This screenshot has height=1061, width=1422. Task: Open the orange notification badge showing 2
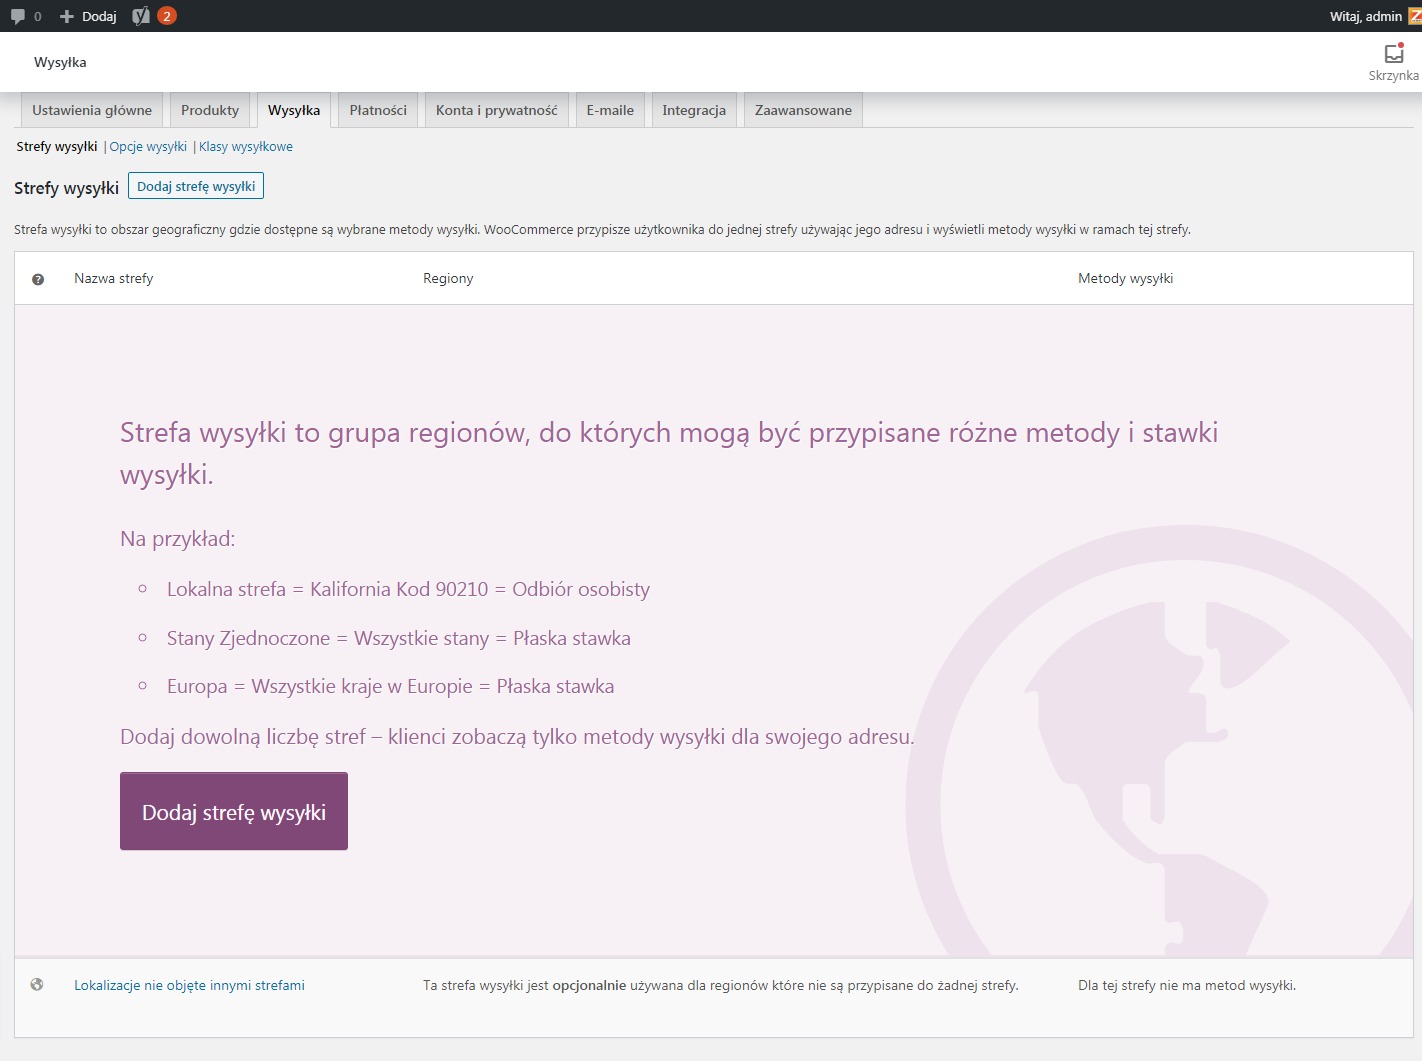167,16
